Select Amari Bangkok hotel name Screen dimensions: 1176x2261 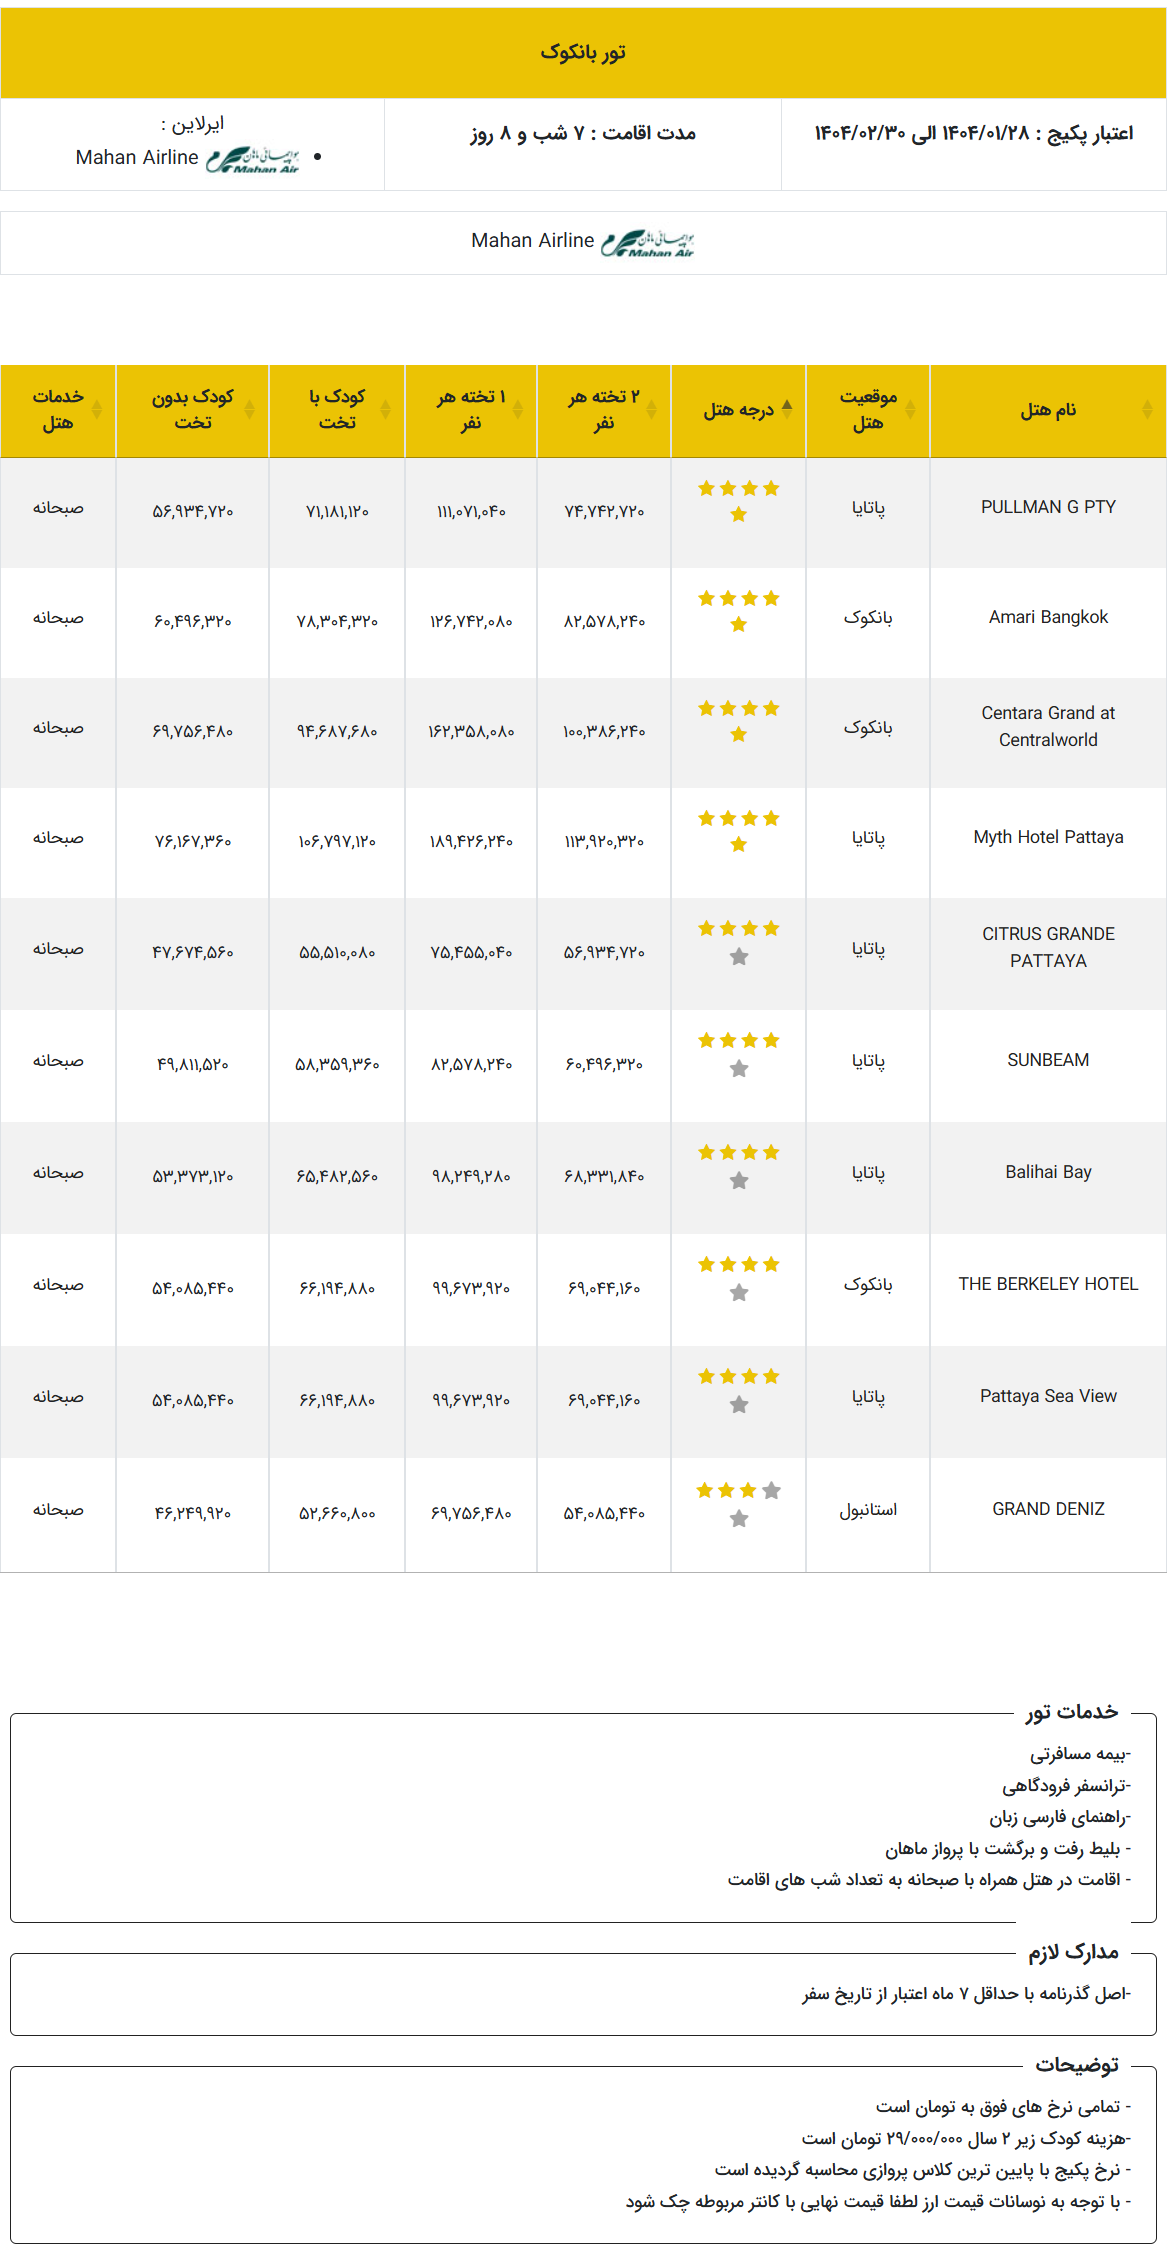click(x=1048, y=617)
